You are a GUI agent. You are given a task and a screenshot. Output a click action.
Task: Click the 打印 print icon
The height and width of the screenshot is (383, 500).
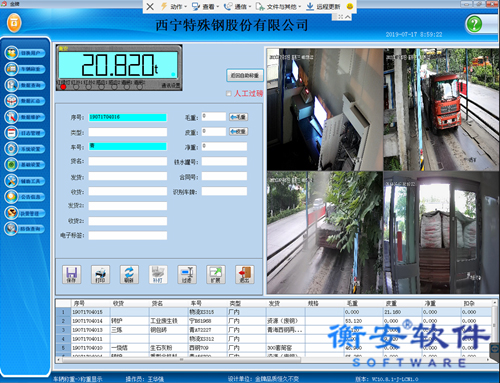[x=100, y=275]
